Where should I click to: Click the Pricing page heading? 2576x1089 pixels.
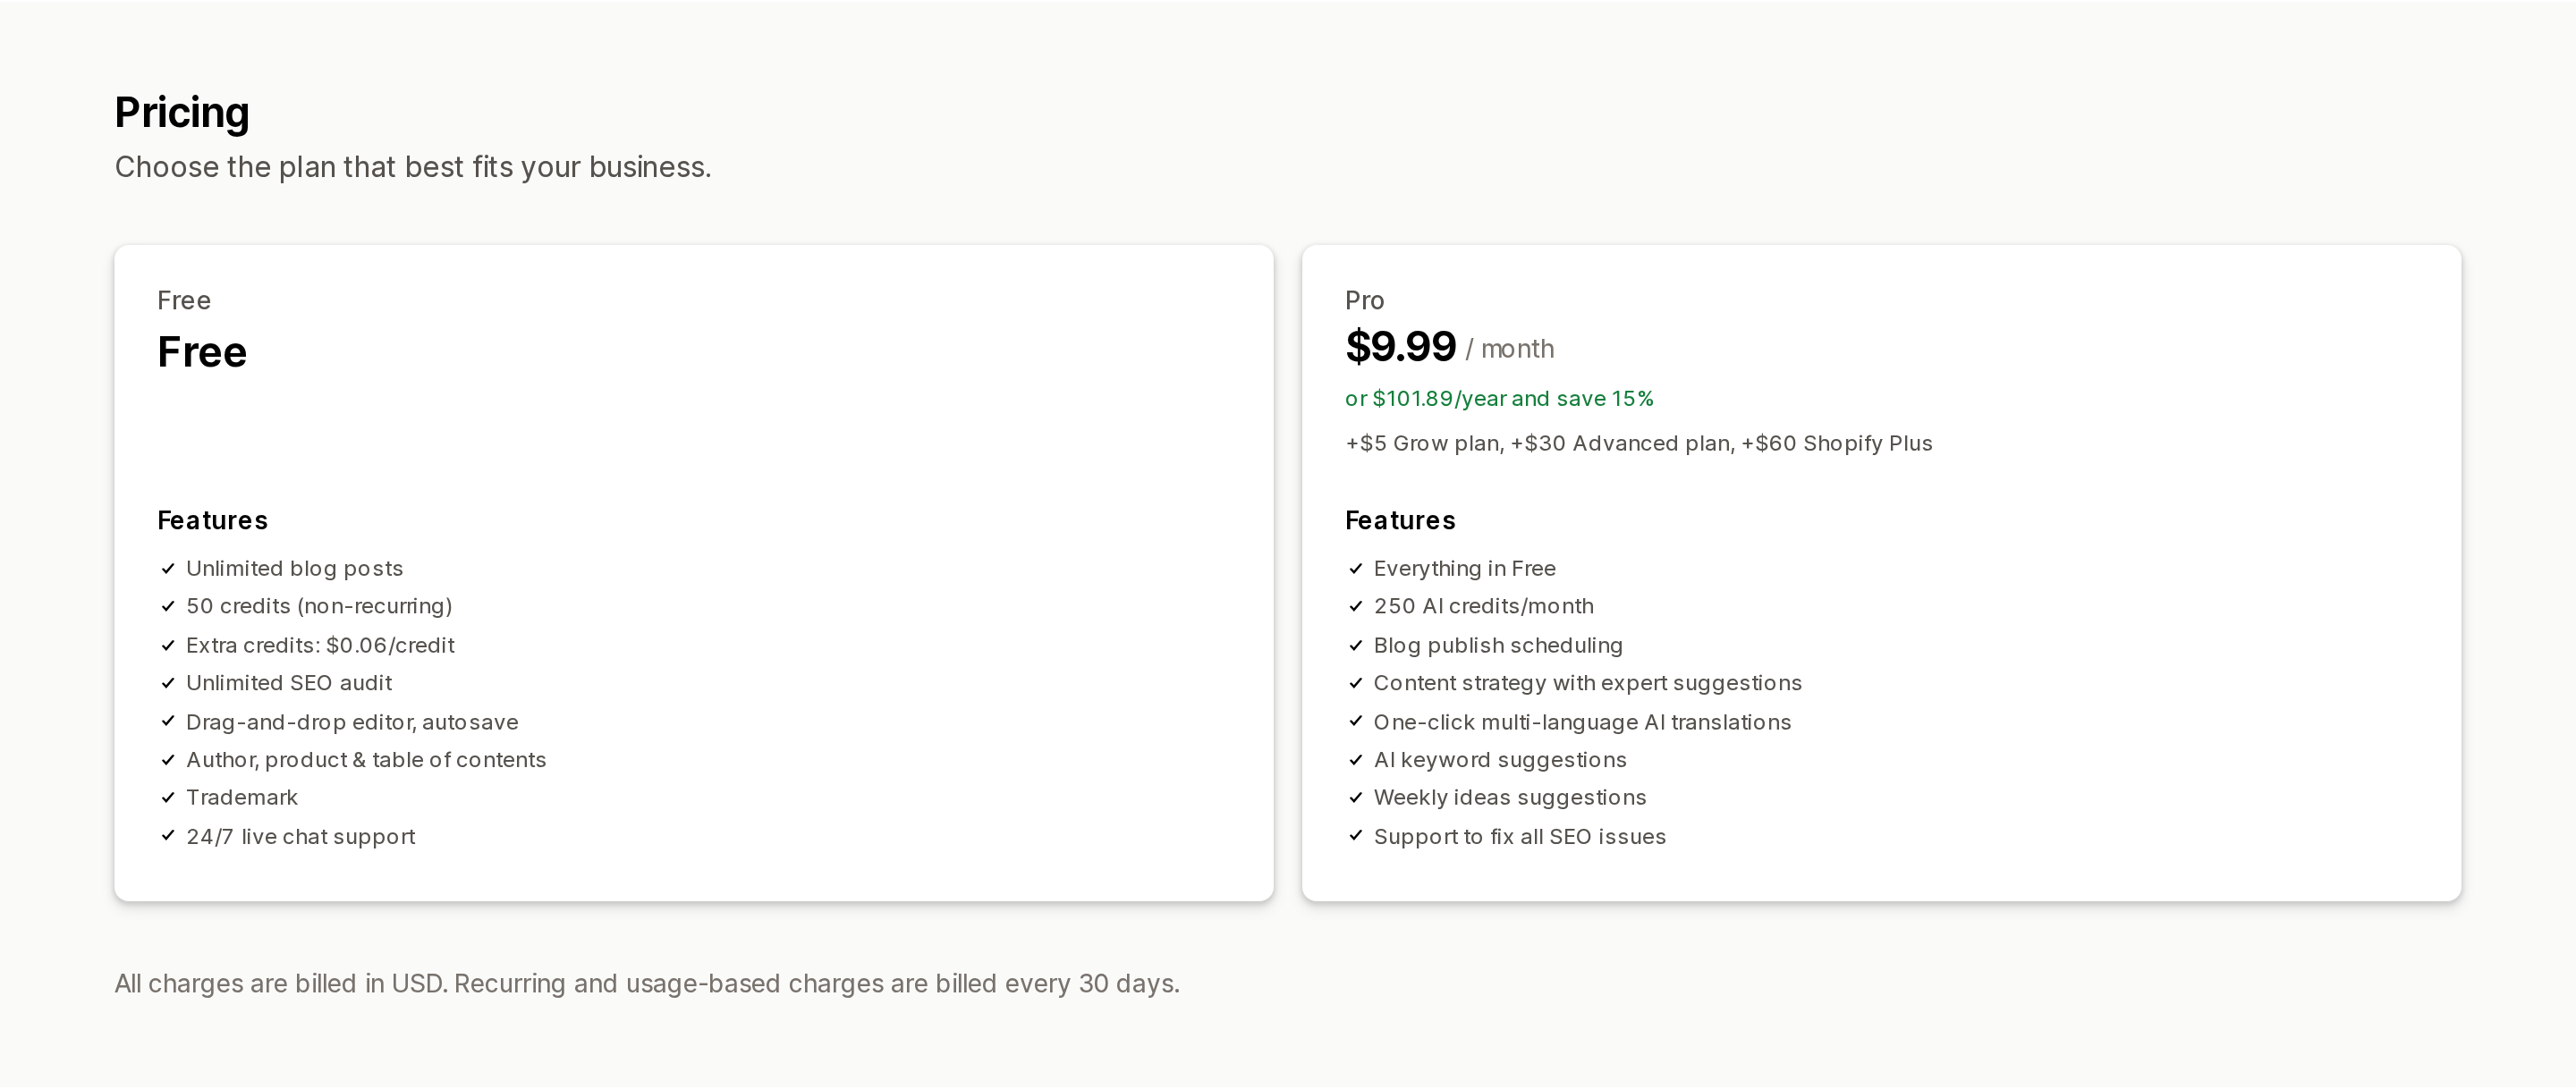pos(182,113)
